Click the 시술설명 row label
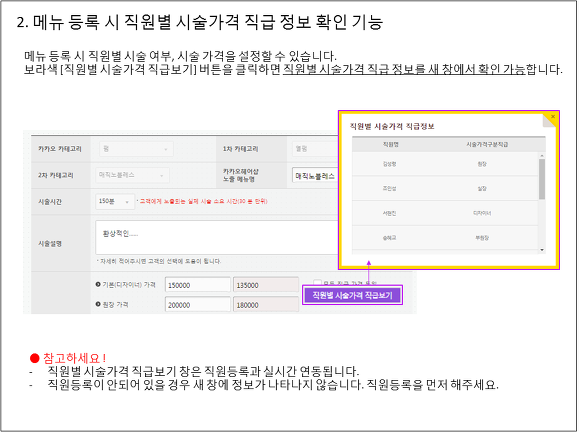Screen dimensions: 580x435 pos(50,243)
